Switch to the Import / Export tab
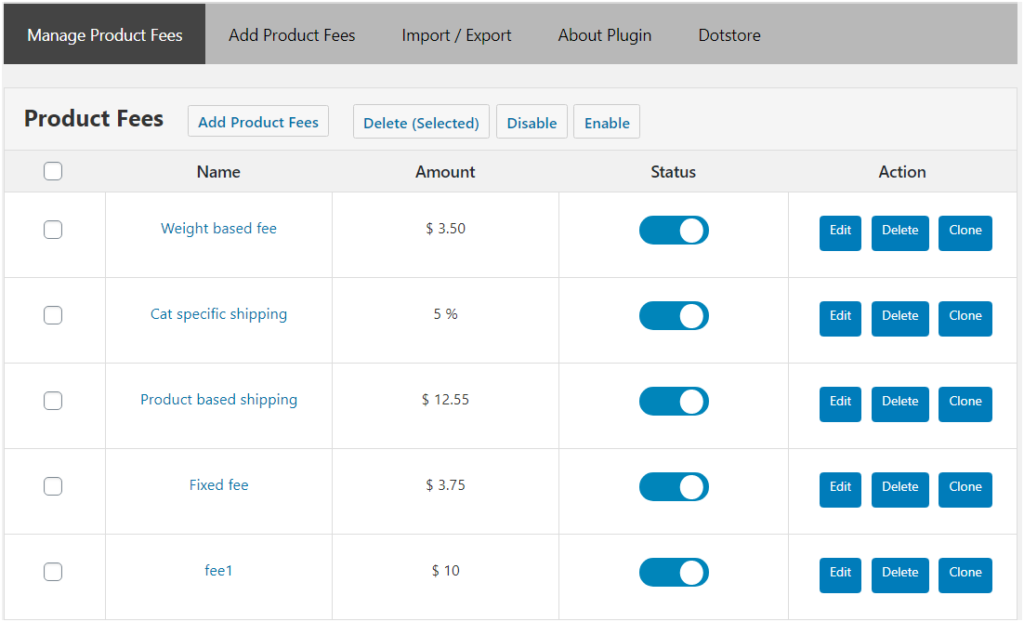This screenshot has height=622, width=1024. (456, 35)
